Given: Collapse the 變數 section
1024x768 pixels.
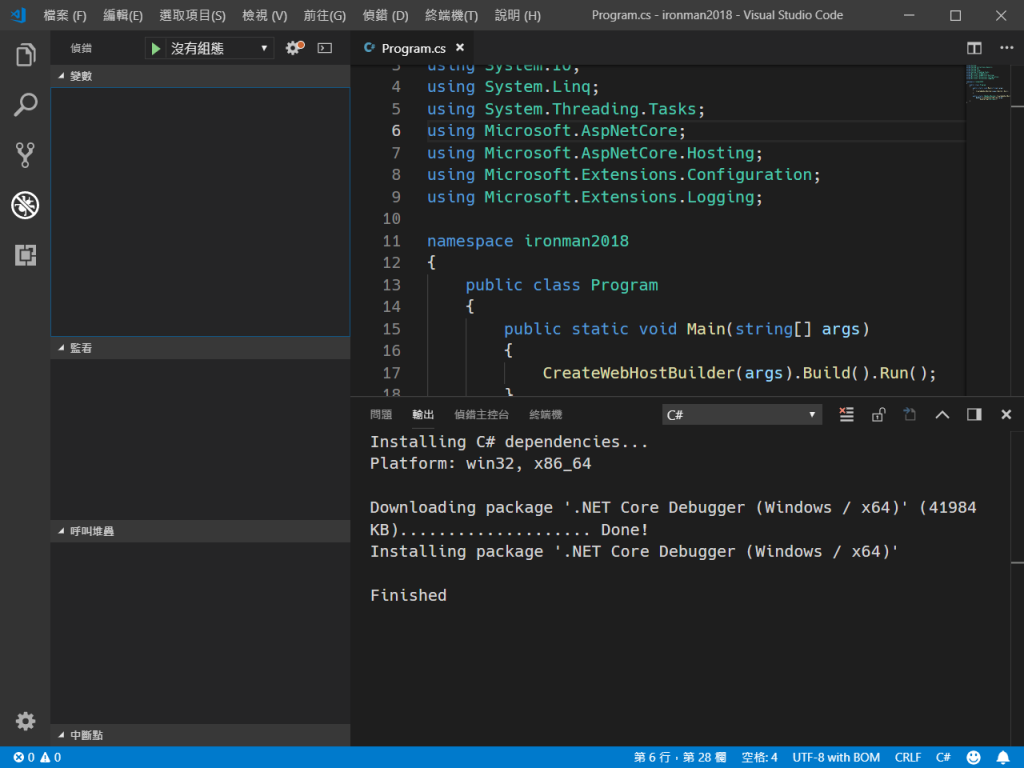Looking at the screenshot, I should point(200,76).
